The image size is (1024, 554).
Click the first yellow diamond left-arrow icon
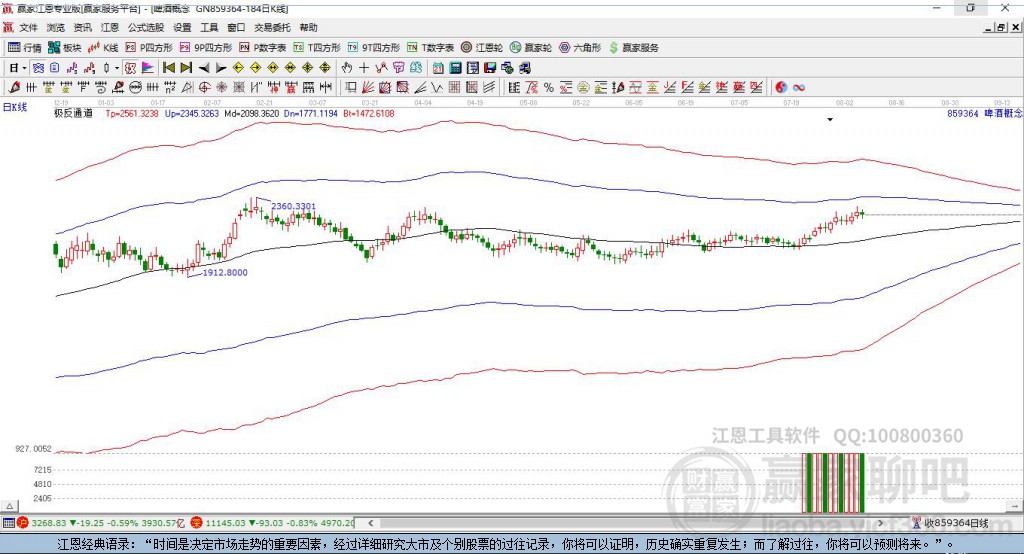(238, 68)
